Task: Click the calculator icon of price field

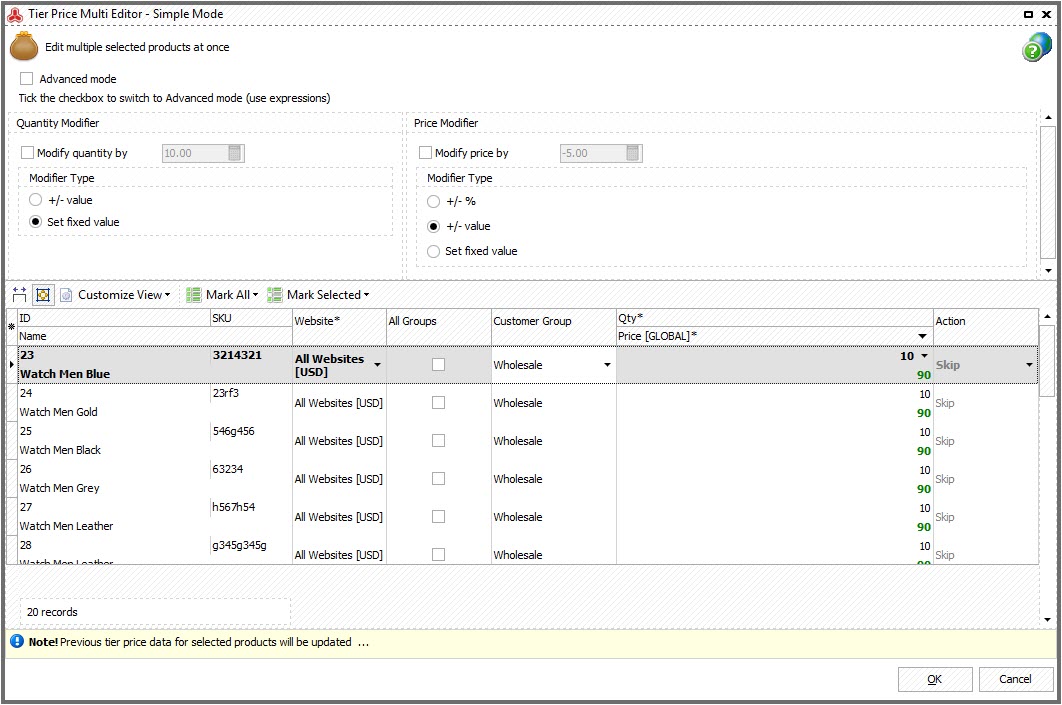Action: (x=633, y=153)
